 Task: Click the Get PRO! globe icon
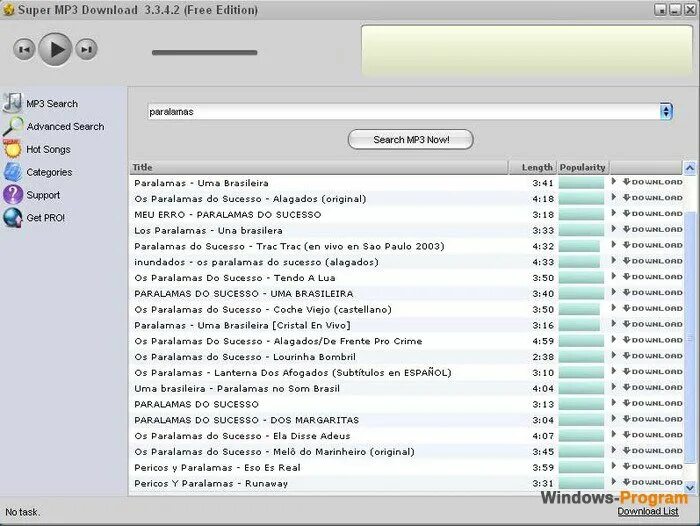[12, 218]
